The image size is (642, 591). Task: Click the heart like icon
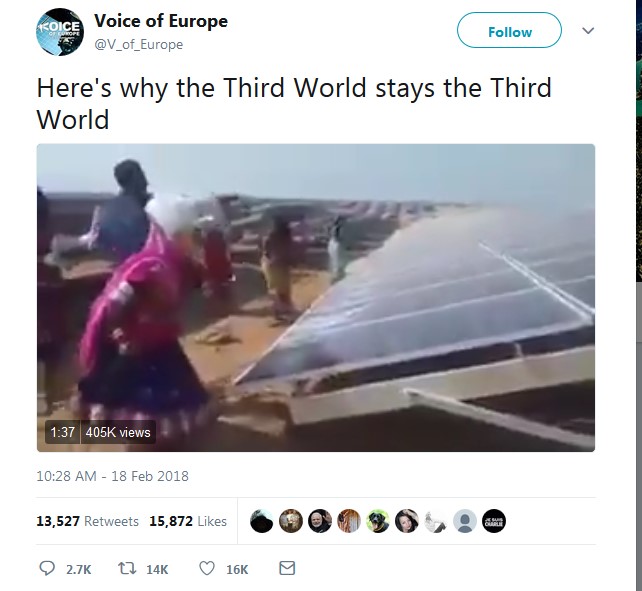207,568
